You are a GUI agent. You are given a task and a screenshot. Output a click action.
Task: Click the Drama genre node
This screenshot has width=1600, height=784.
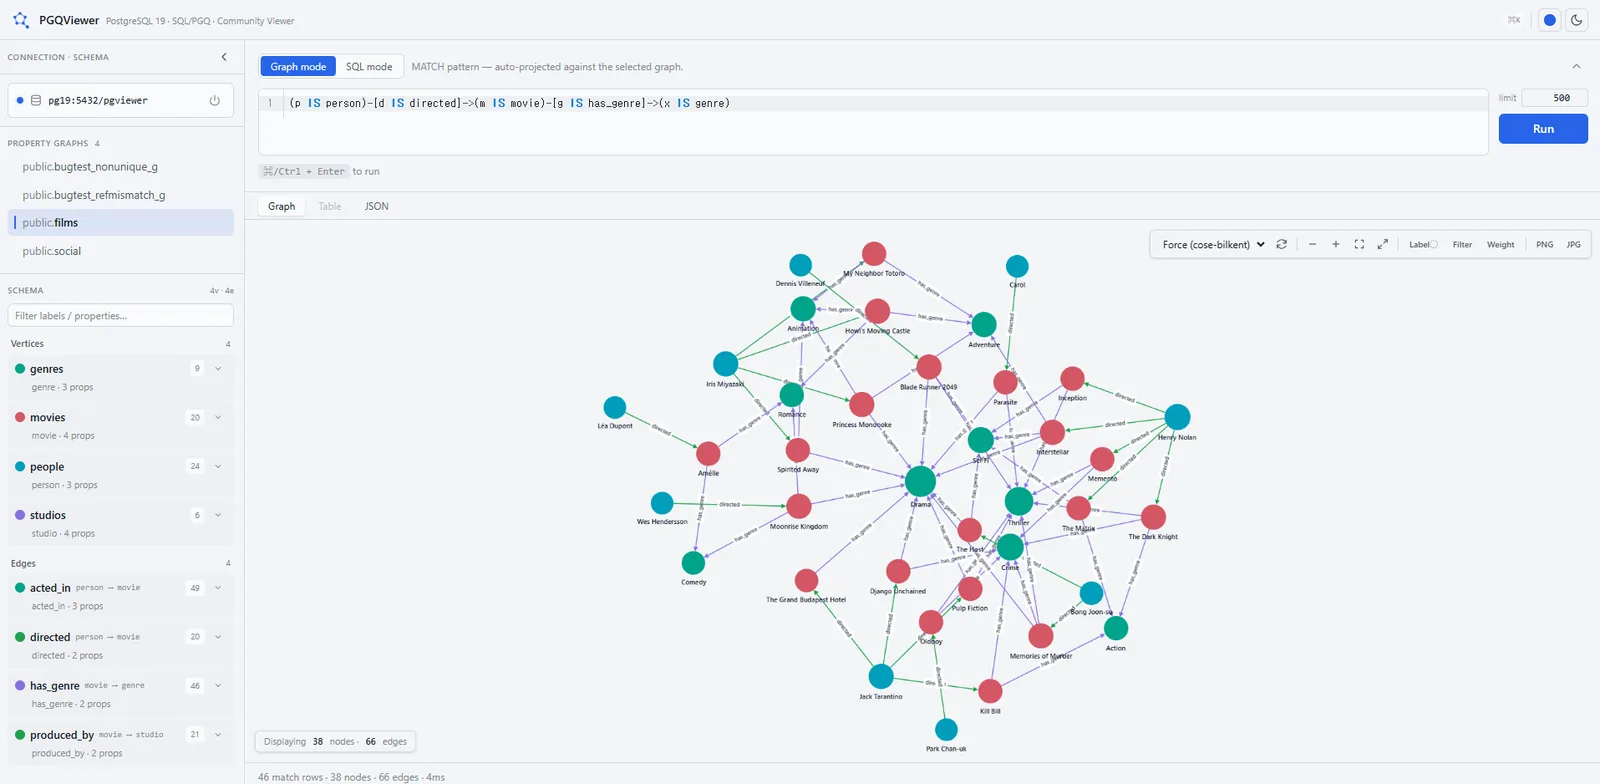920,481
